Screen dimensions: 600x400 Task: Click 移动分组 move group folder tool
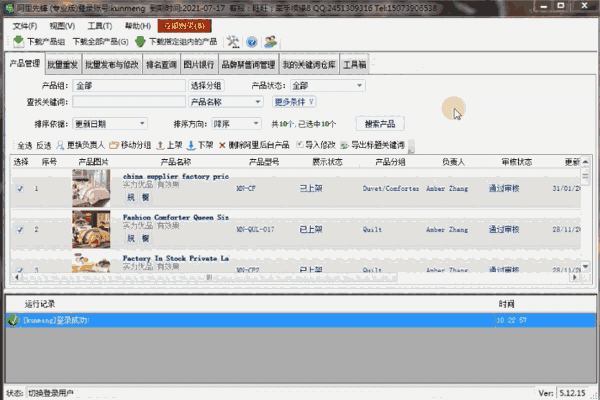[130, 145]
